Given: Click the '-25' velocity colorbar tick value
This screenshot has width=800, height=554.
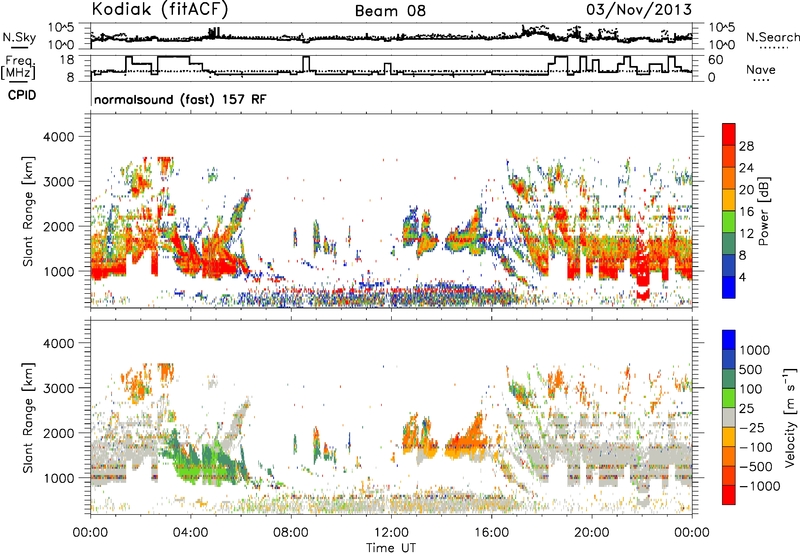Looking at the screenshot, I should 753,427.
